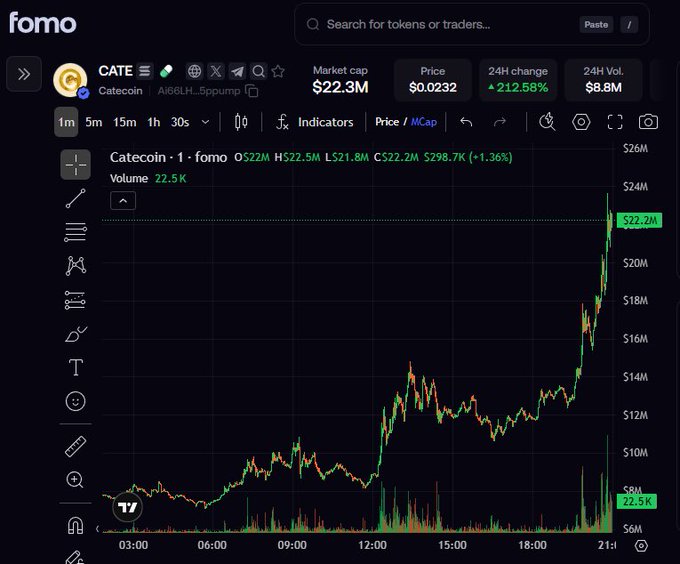Click the Volume 22.5K indicator label

(148, 178)
